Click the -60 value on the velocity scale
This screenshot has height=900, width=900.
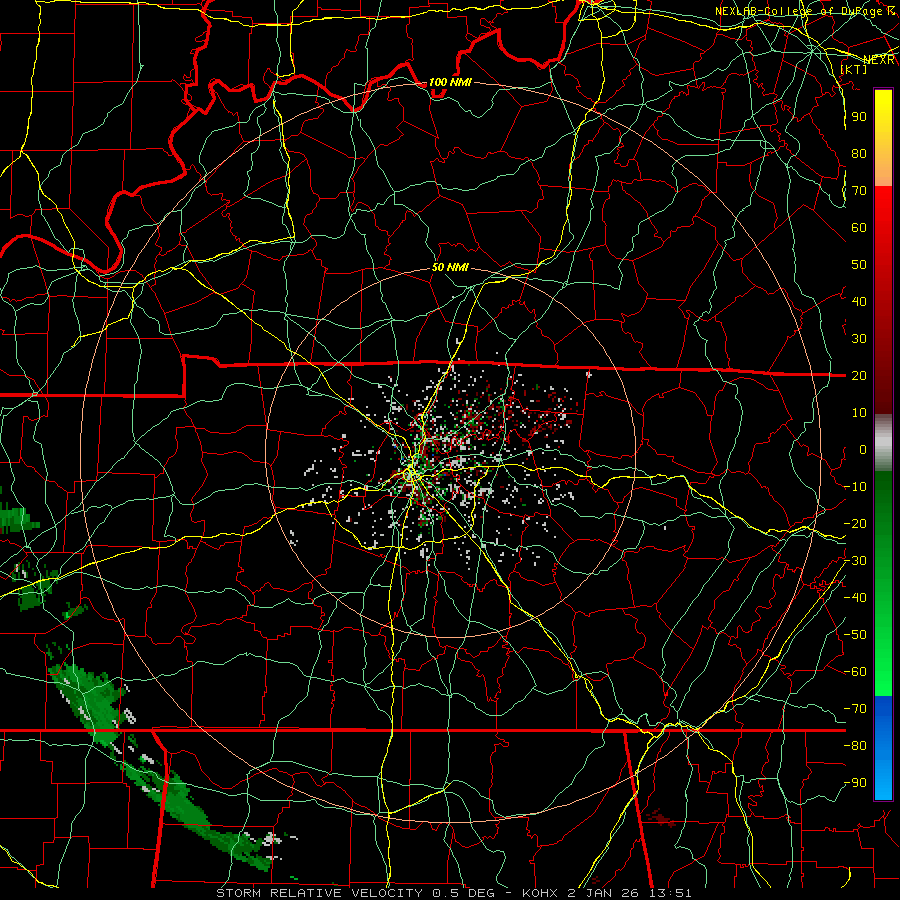coord(855,672)
